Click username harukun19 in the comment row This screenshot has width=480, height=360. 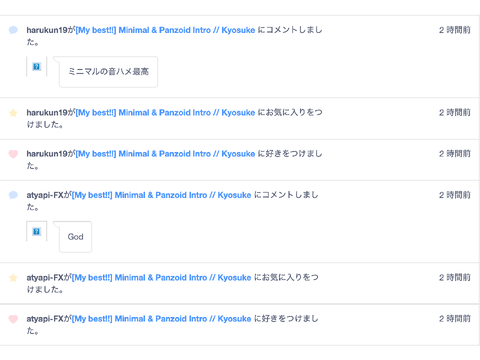coord(47,30)
